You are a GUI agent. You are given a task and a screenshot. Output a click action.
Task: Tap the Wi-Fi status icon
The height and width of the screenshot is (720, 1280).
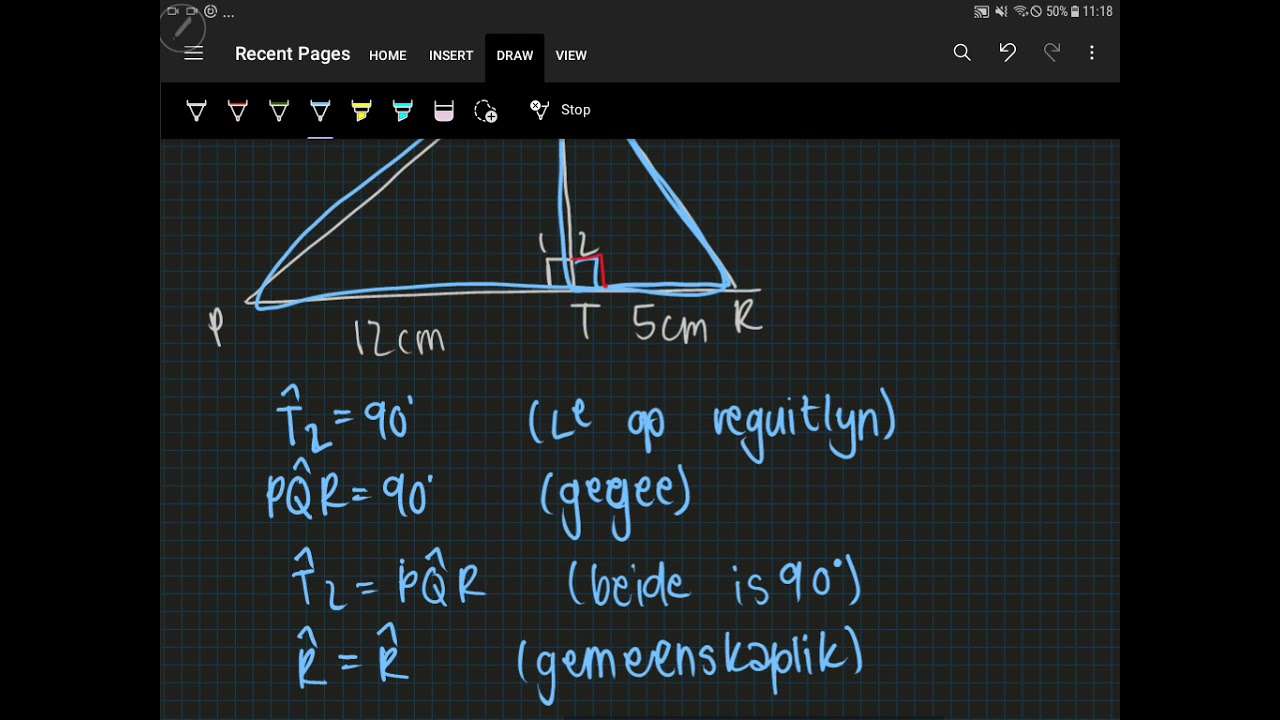click(1020, 12)
